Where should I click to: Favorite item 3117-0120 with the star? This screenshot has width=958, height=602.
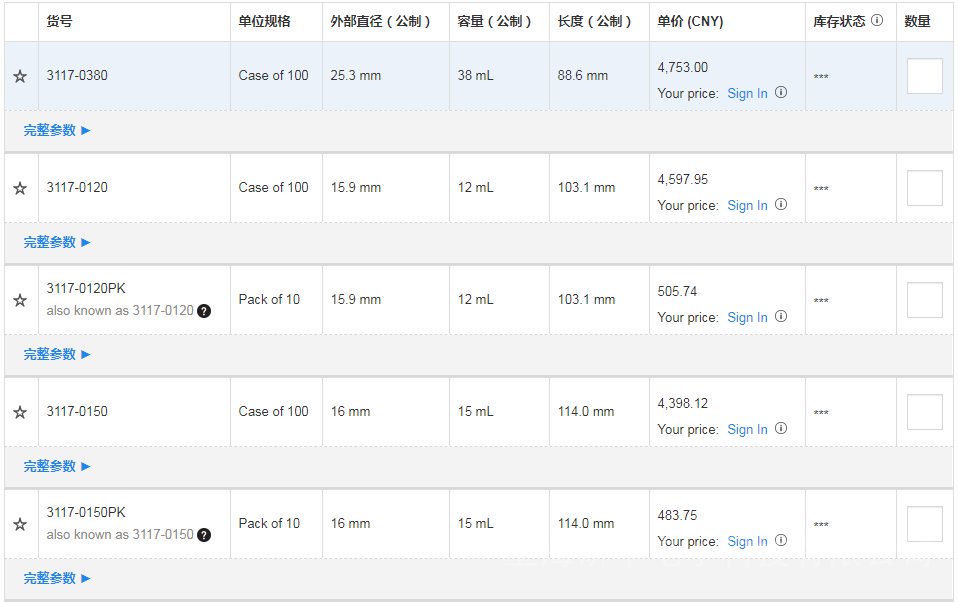(x=19, y=188)
